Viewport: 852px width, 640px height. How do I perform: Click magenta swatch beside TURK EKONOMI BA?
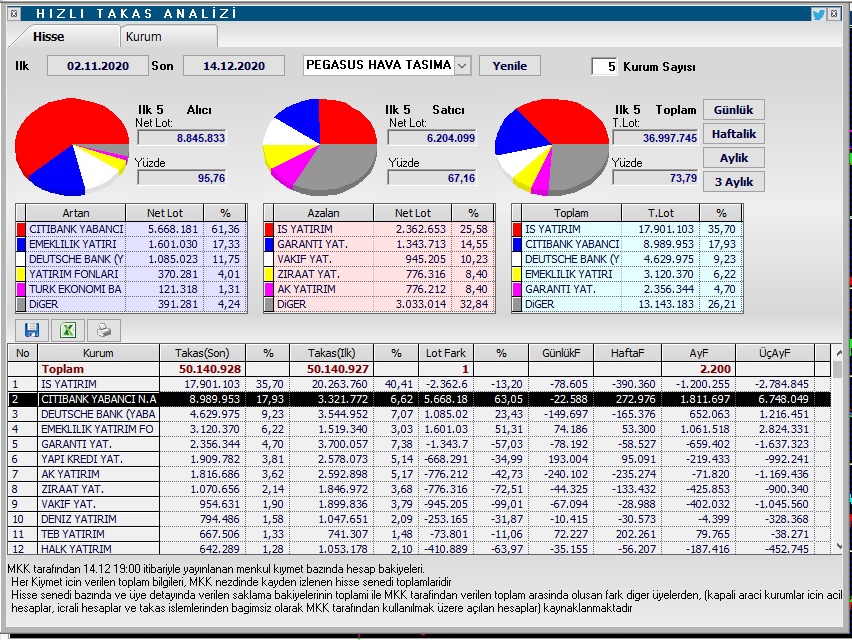point(21,289)
